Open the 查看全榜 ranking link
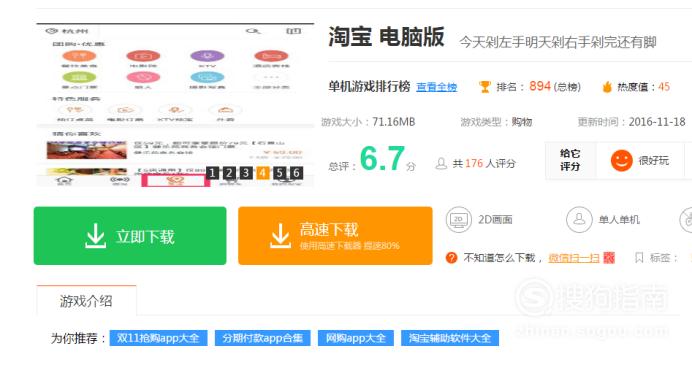Screen dimensions: 692x365 coord(436,87)
